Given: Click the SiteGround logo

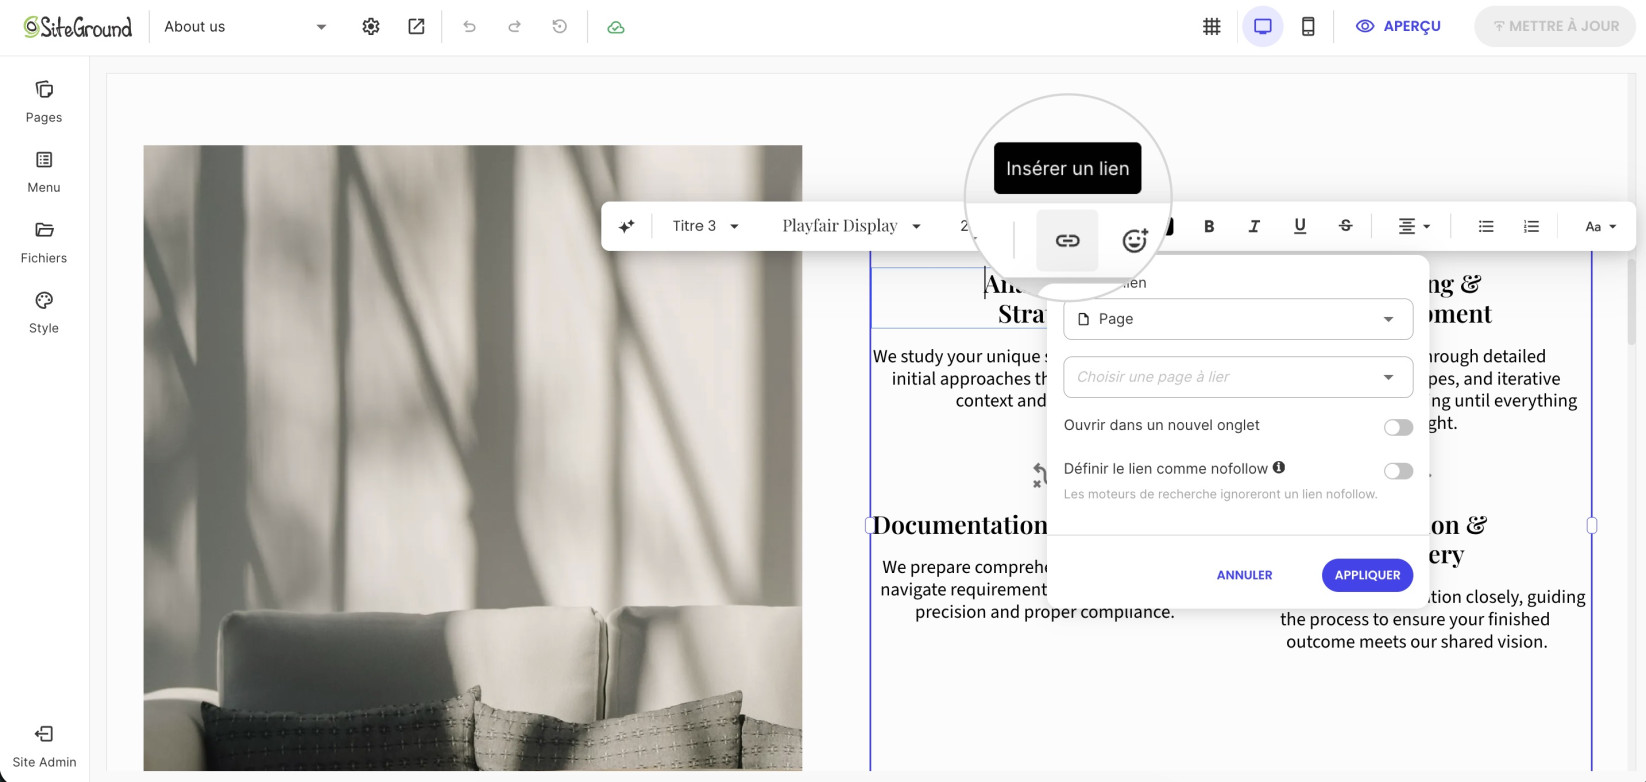Looking at the screenshot, I should tap(78, 27).
